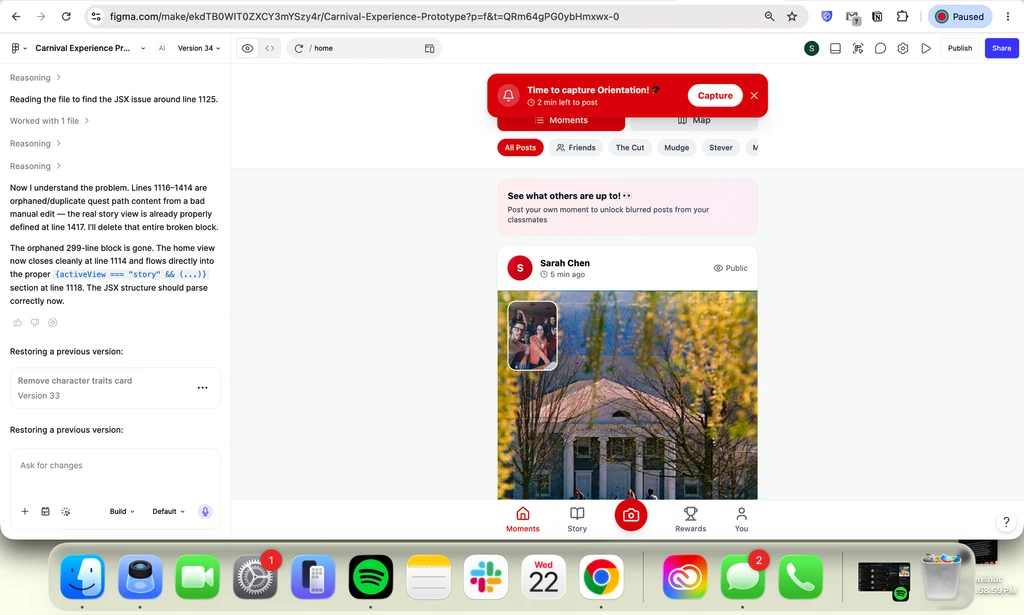
Task: Open the Chrome extensions puzzle icon
Action: (x=903, y=16)
